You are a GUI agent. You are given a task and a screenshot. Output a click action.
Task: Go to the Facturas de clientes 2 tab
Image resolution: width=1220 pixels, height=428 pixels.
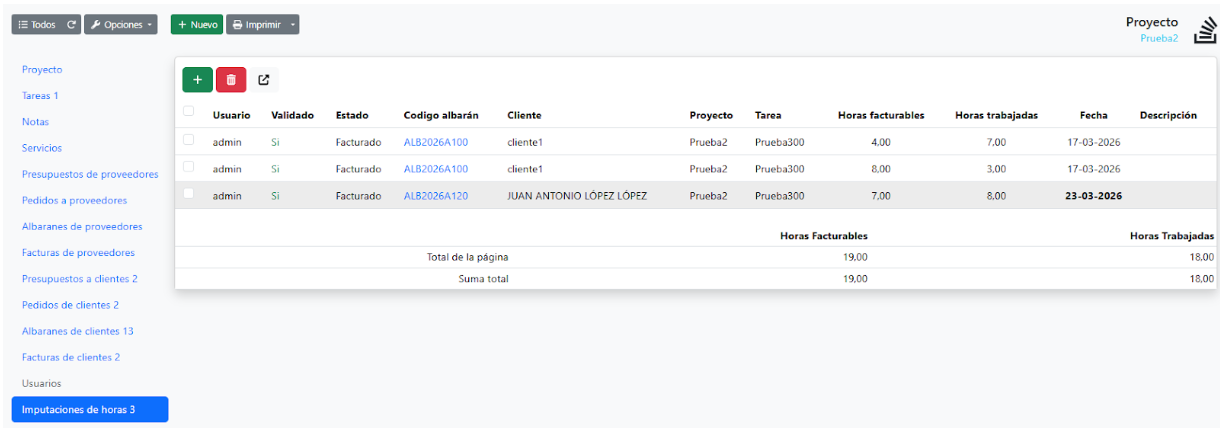[x=71, y=357]
